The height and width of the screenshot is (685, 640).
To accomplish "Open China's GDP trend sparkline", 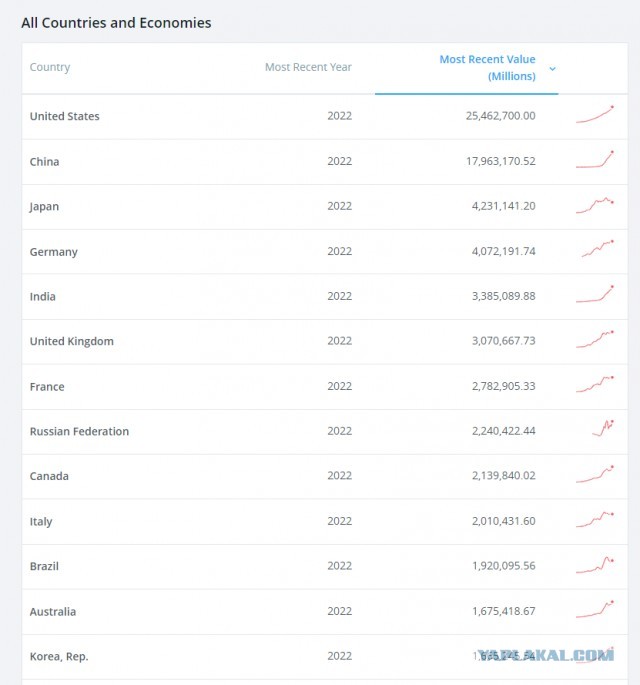I will [595, 160].
